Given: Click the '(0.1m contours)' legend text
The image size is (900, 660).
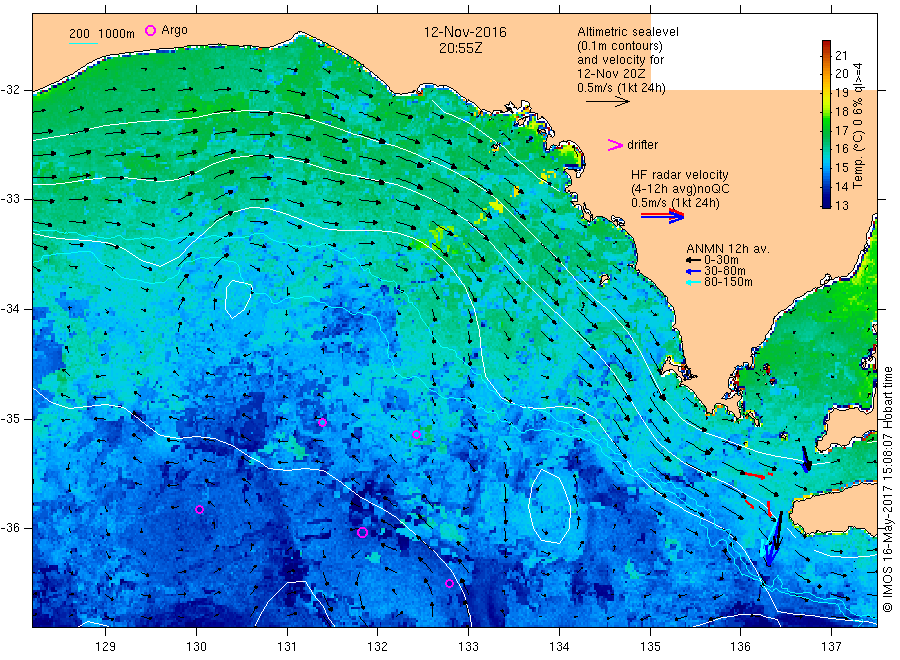Looking at the screenshot, I should tap(620, 46).
